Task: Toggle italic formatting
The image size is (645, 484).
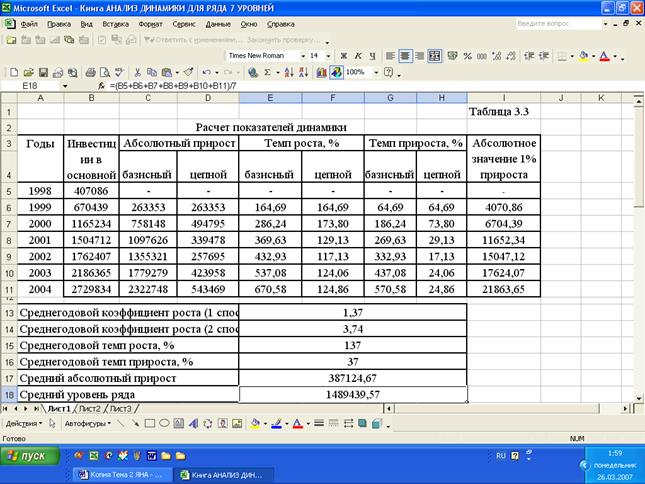Action: (x=358, y=56)
